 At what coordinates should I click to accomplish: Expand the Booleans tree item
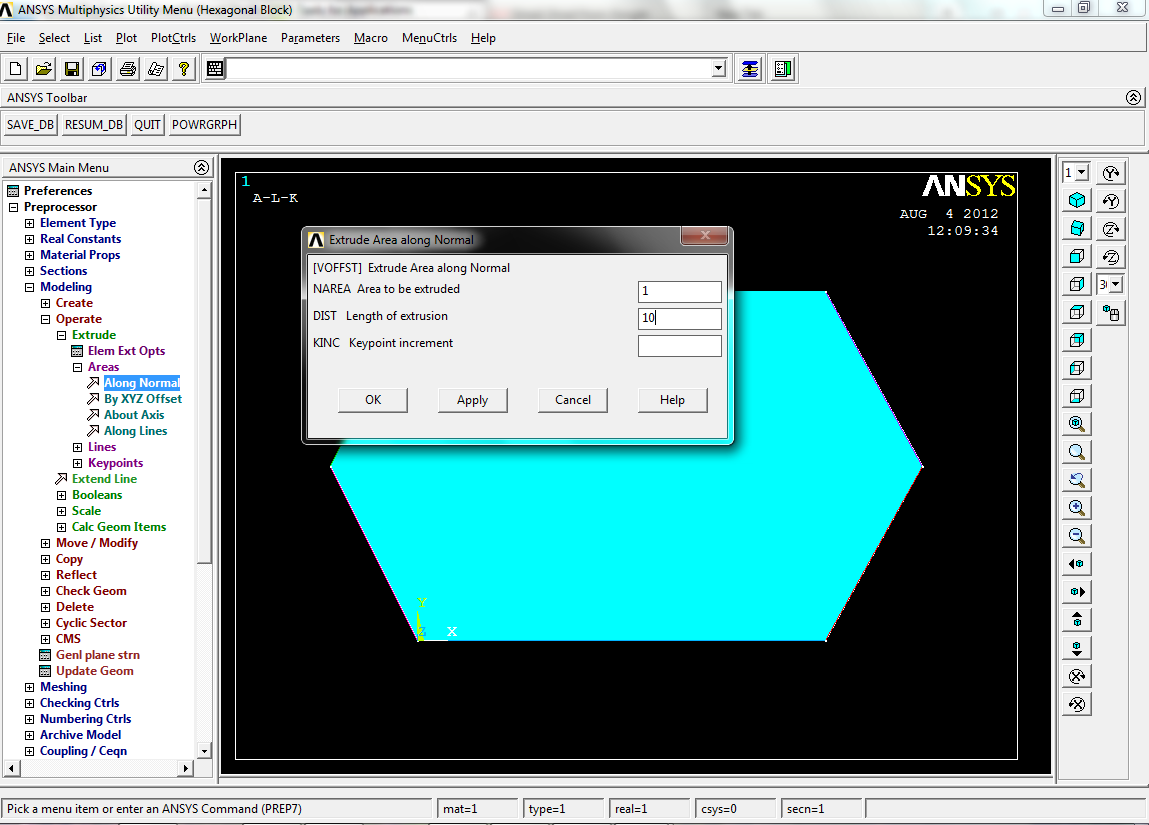pyautogui.click(x=62, y=494)
